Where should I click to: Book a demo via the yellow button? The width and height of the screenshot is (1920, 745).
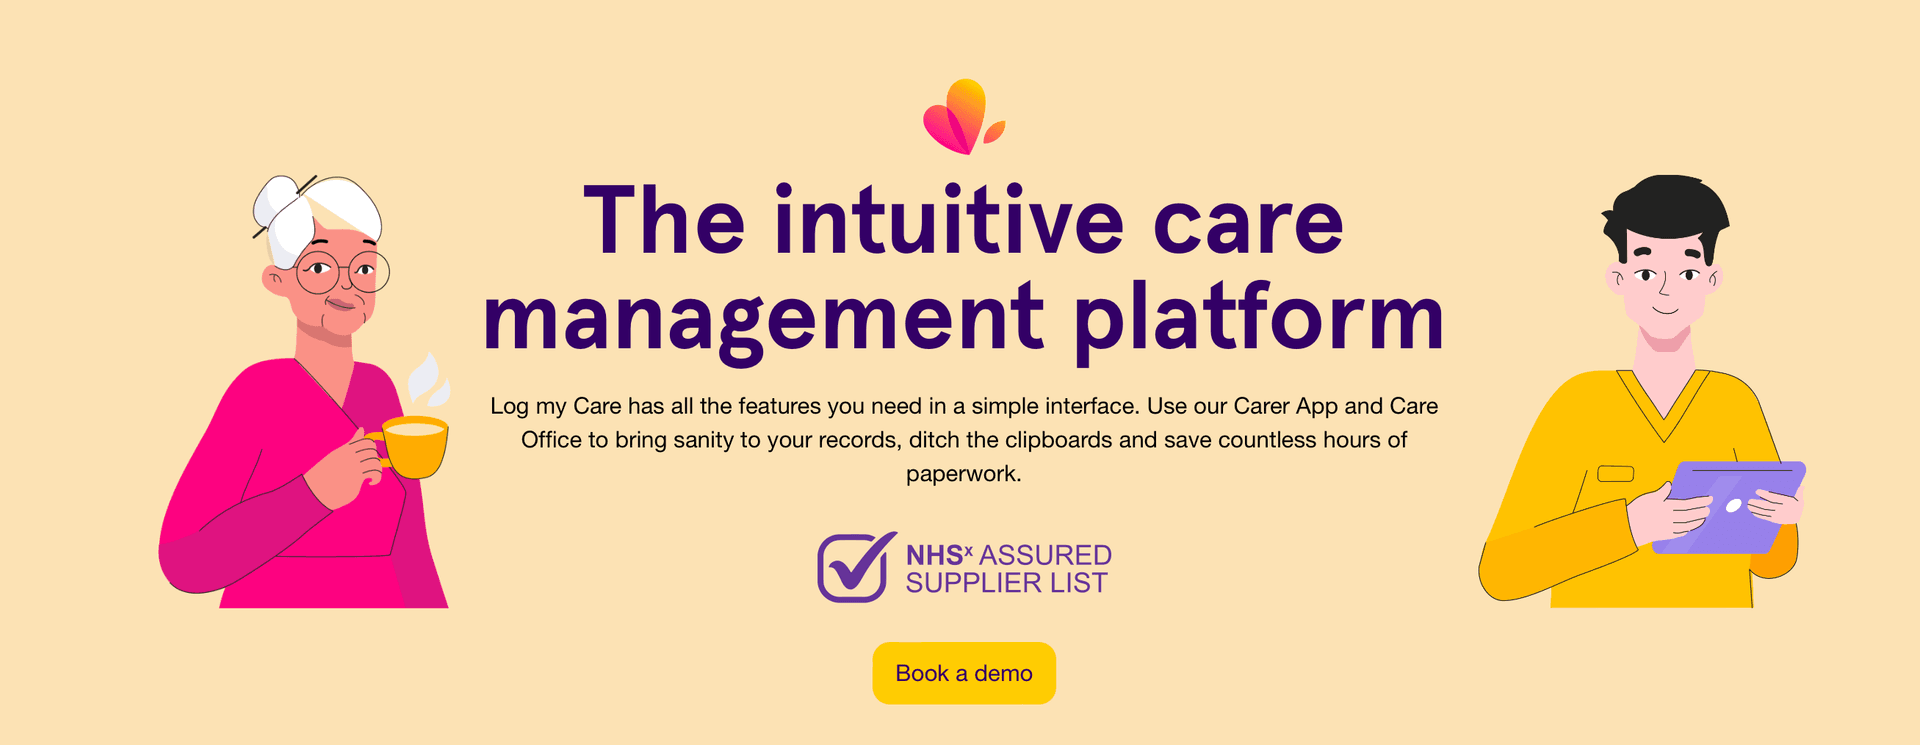[x=964, y=673]
